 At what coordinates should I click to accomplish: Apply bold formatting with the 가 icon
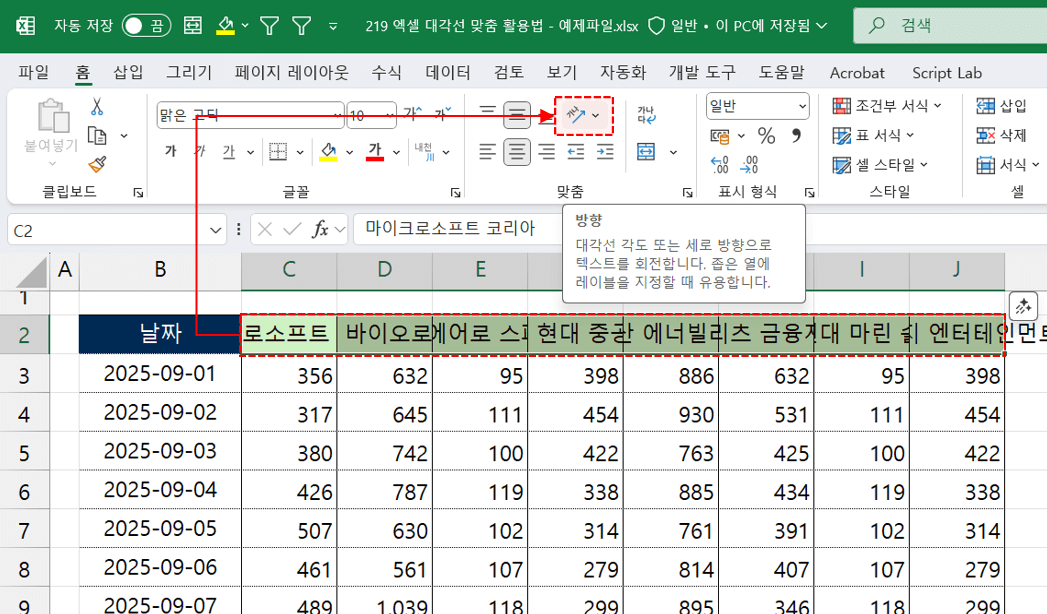point(171,151)
